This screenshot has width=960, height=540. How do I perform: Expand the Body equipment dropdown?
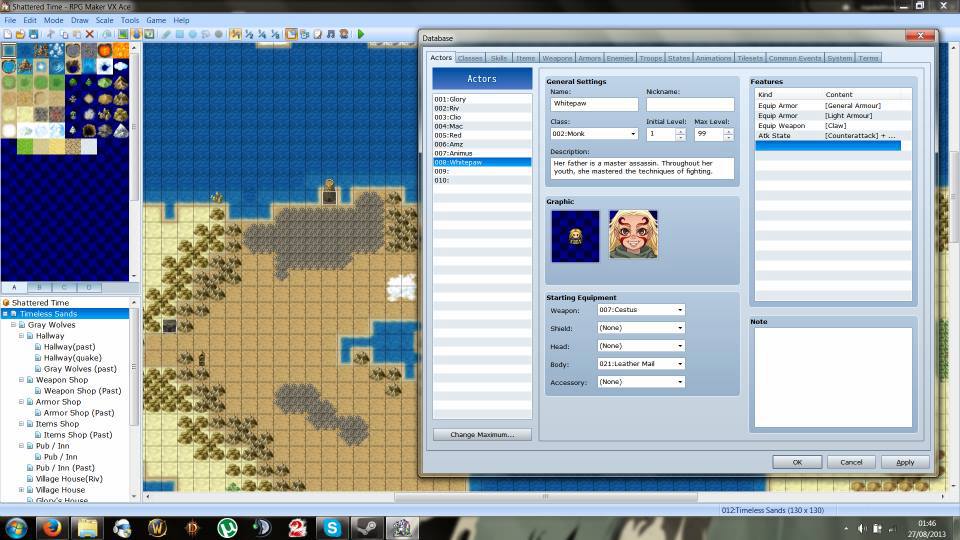point(680,364)
